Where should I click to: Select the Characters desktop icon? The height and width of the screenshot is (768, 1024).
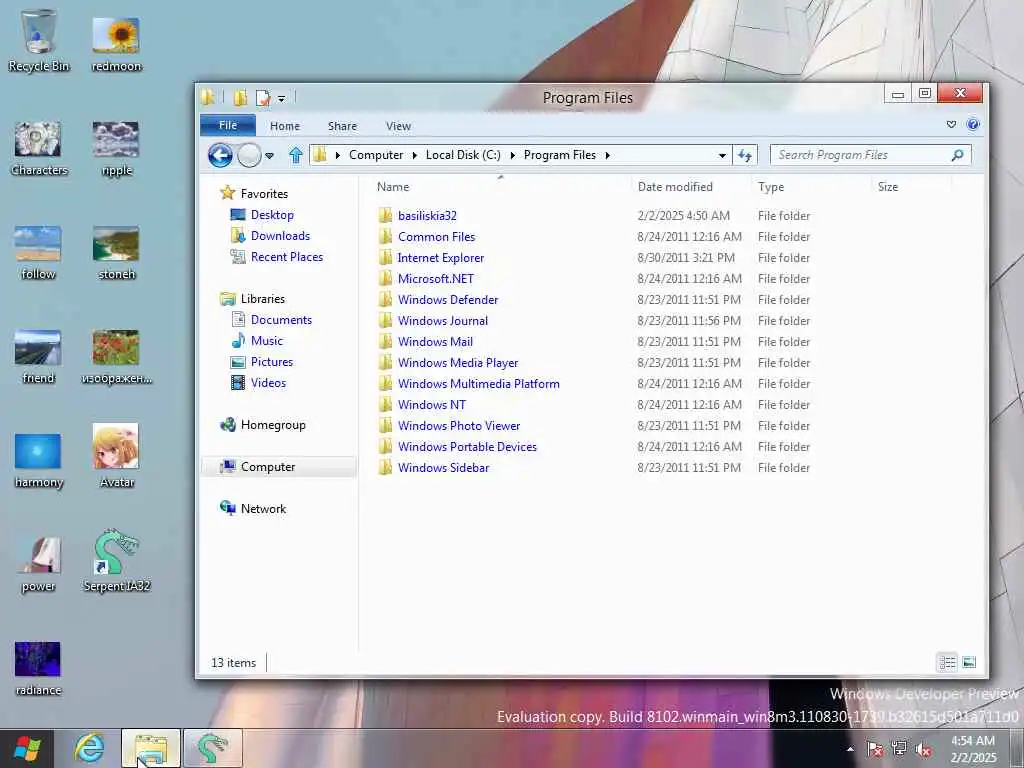[x=39, y=148]
